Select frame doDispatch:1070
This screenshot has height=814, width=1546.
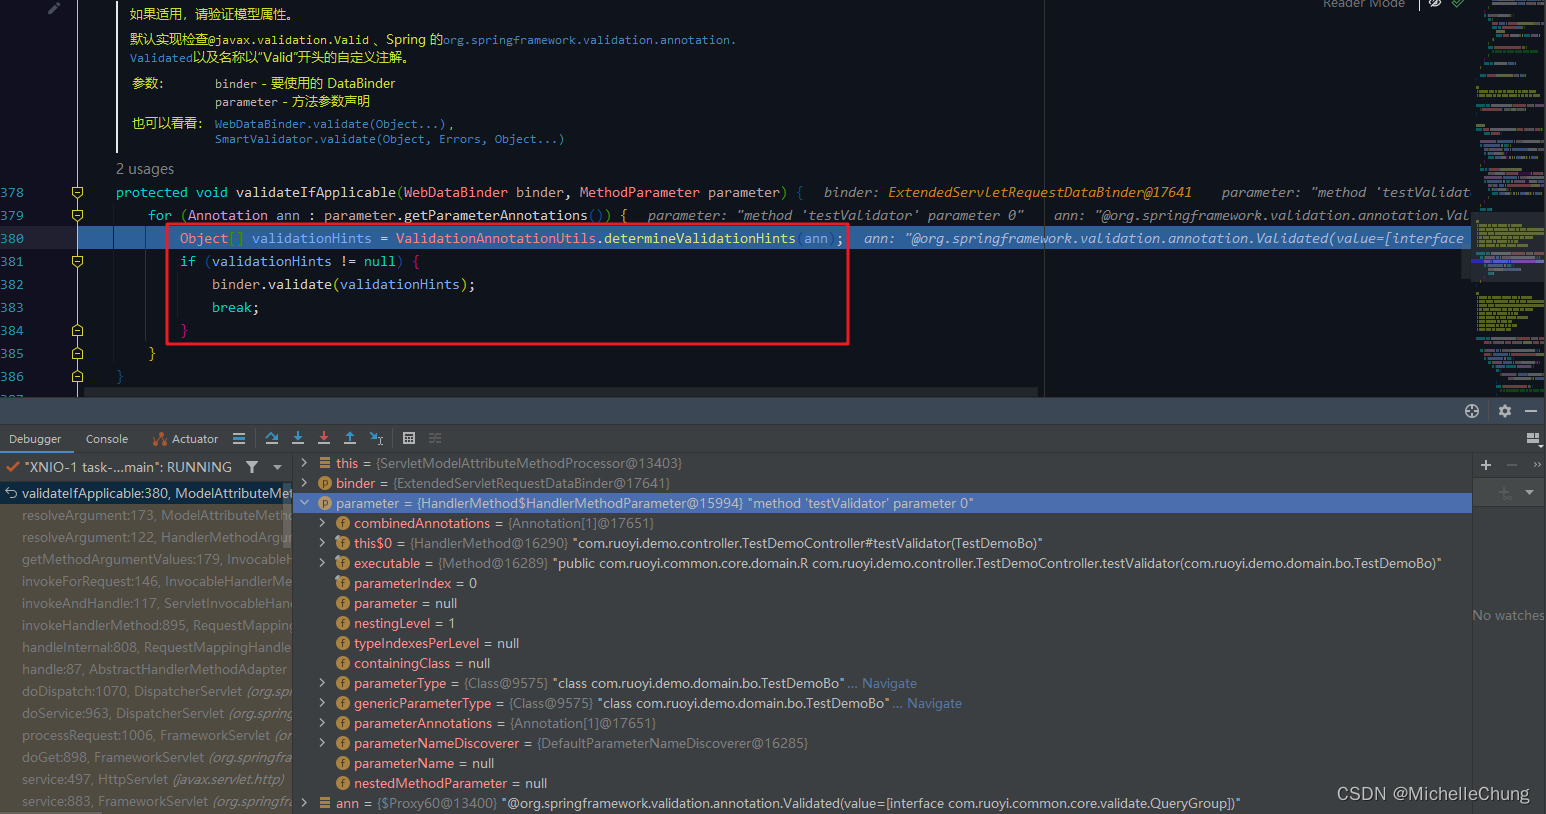[x=146, y=691]
